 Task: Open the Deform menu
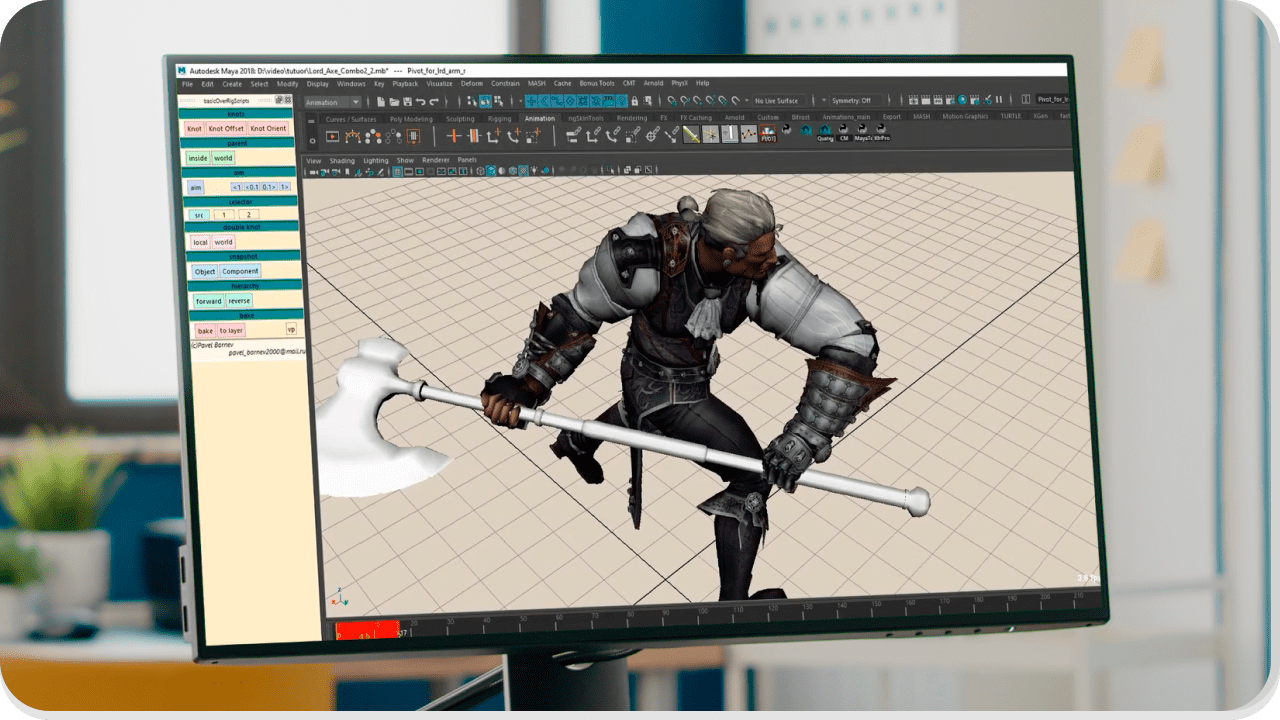coord(471,83)
